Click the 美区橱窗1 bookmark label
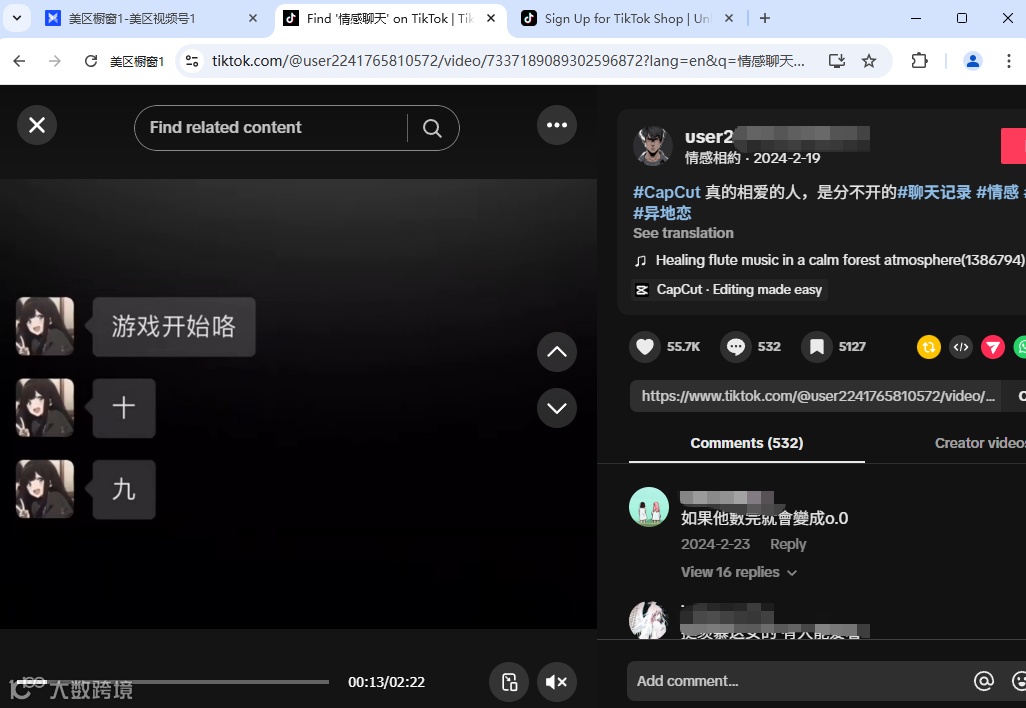This screenshot has width=1026, height=708. coord(136,62)
